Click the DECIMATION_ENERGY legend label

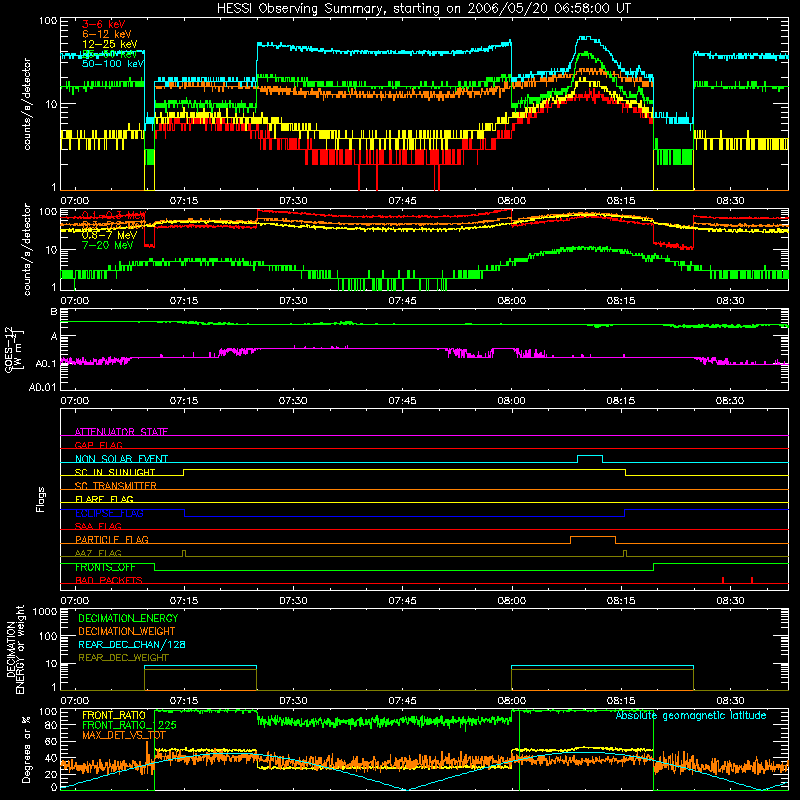pos(128,618)
